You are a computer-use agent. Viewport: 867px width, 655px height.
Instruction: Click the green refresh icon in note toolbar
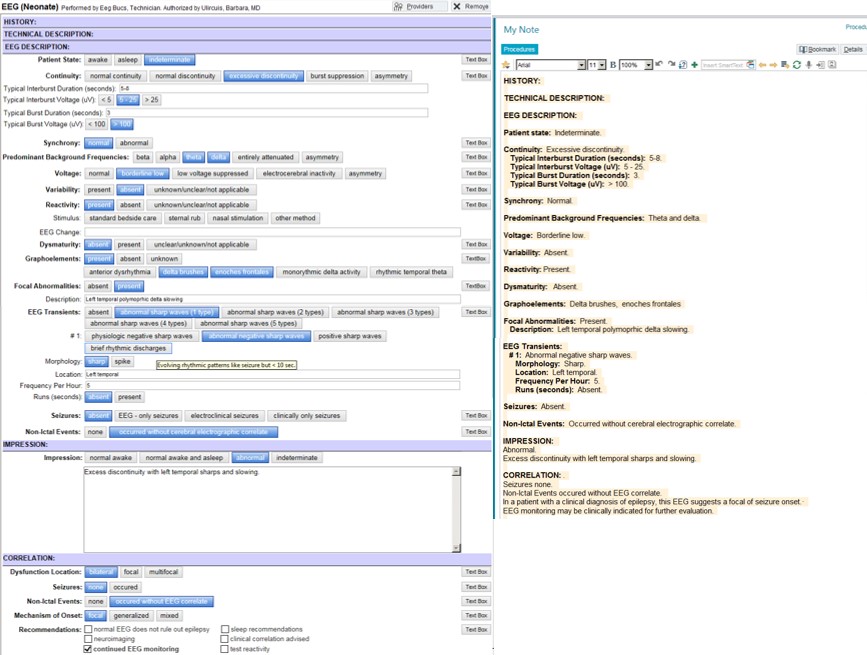pos(797,65)
